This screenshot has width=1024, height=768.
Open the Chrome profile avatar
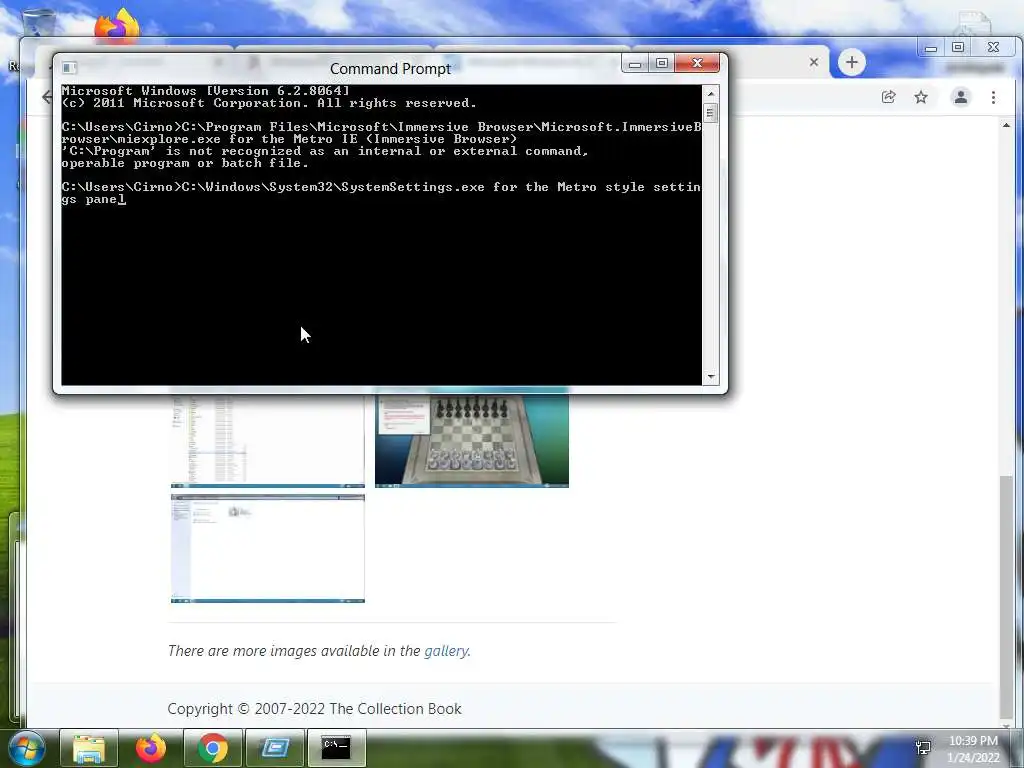click(x=961, y=97)
